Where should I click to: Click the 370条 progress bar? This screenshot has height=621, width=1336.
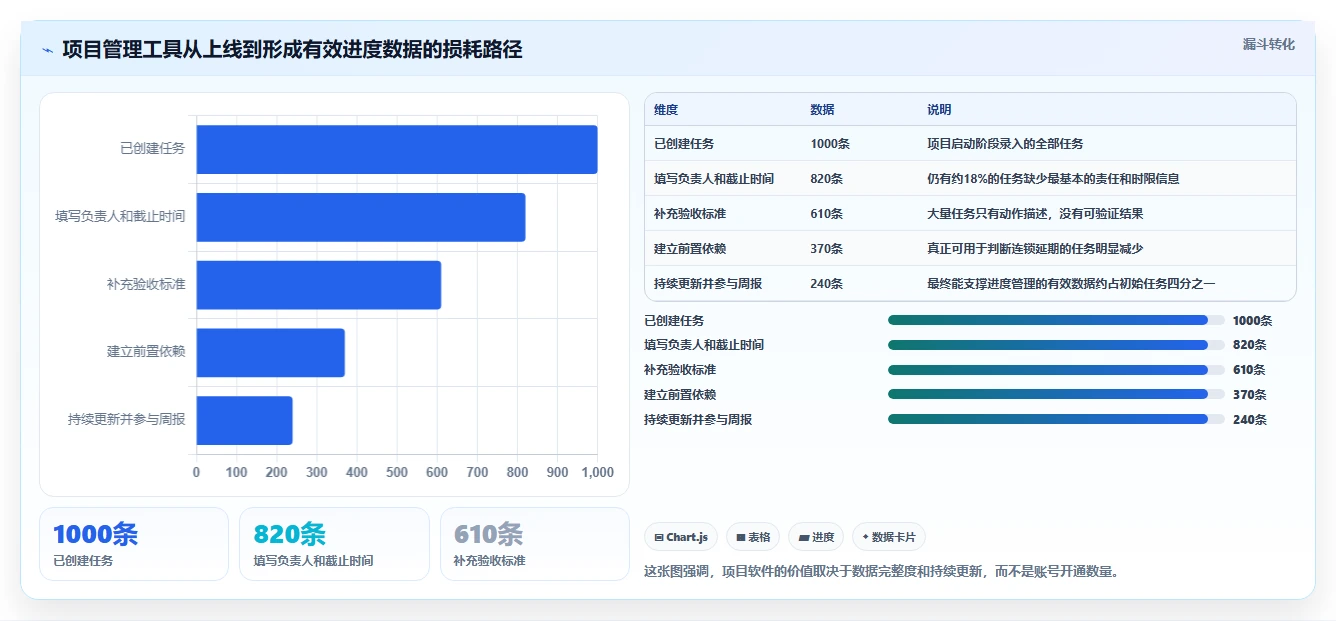tap(1056, 395)
